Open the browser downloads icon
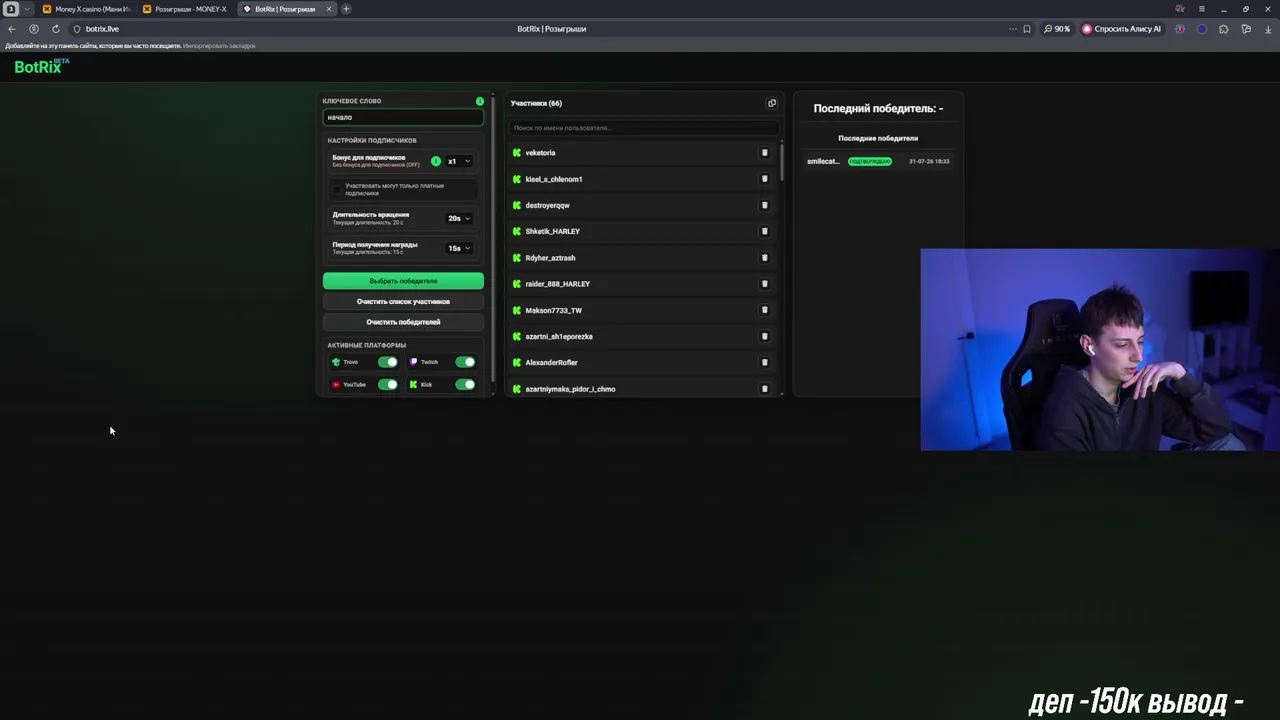This screenshot has height=720, width=1280. pos(1268,29)
